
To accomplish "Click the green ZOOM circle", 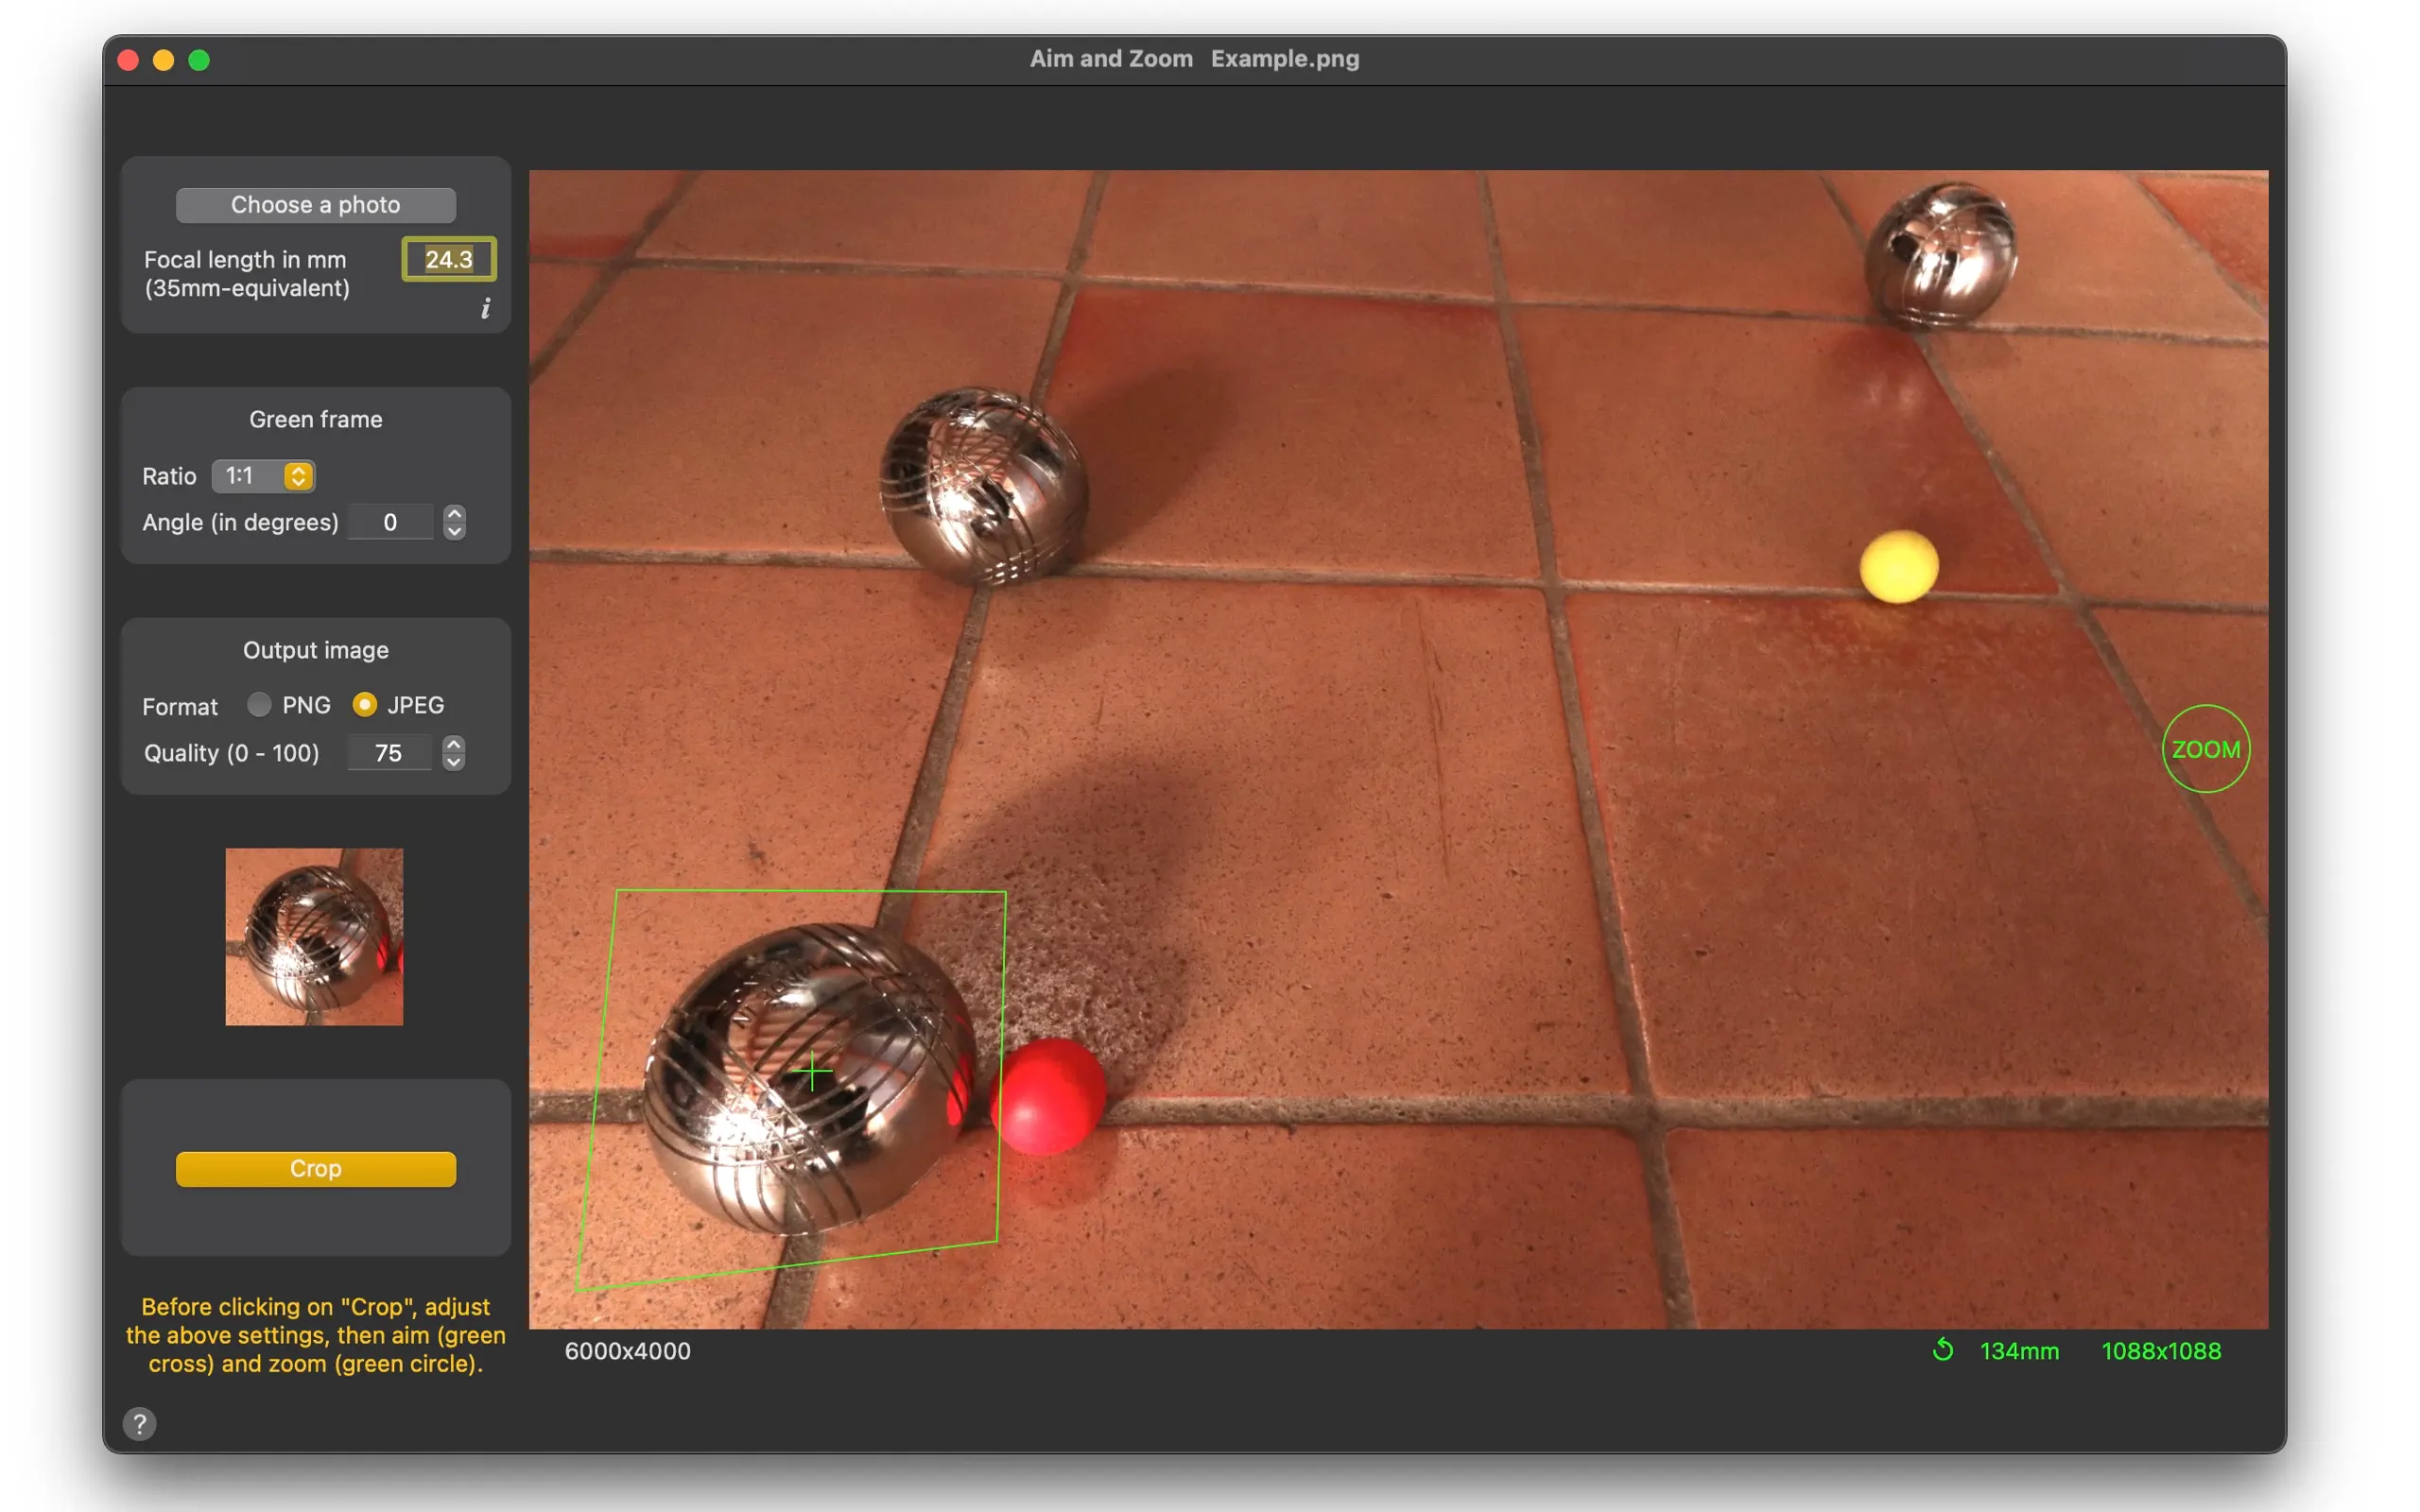I will click(x=2205, y=749).
